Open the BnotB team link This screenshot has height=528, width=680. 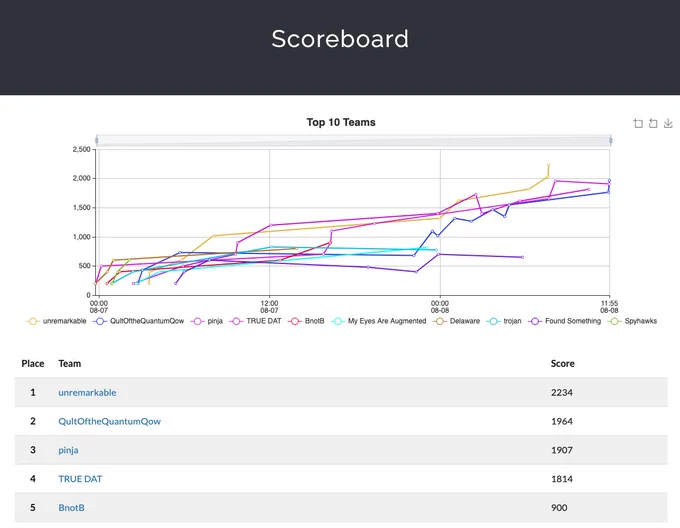[71, 508]
